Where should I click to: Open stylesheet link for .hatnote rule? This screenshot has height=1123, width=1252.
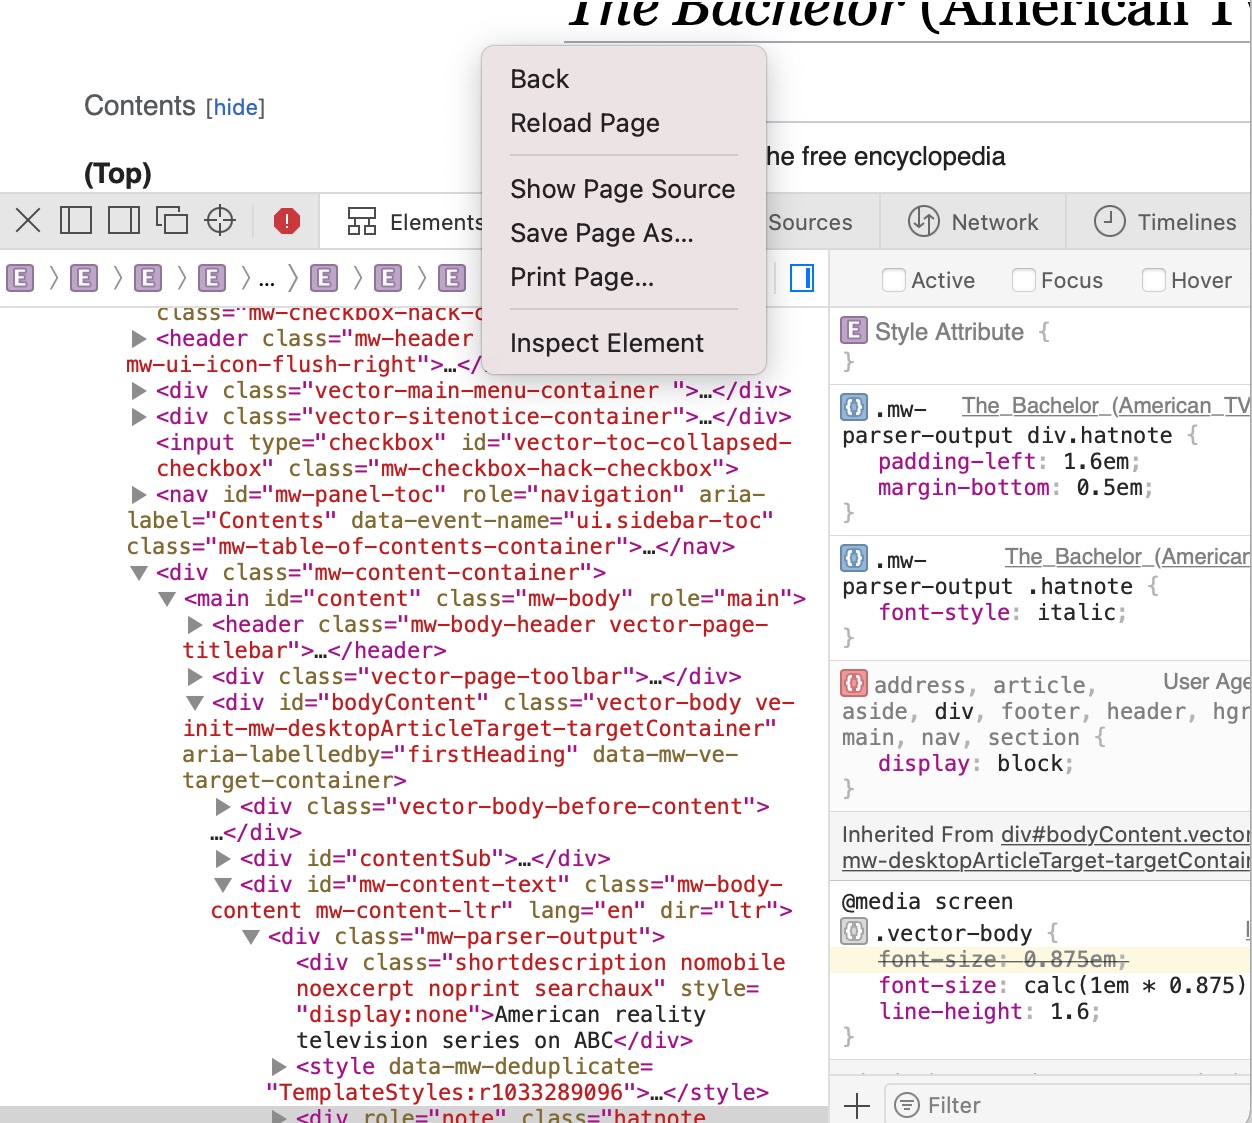[1127, 556]
